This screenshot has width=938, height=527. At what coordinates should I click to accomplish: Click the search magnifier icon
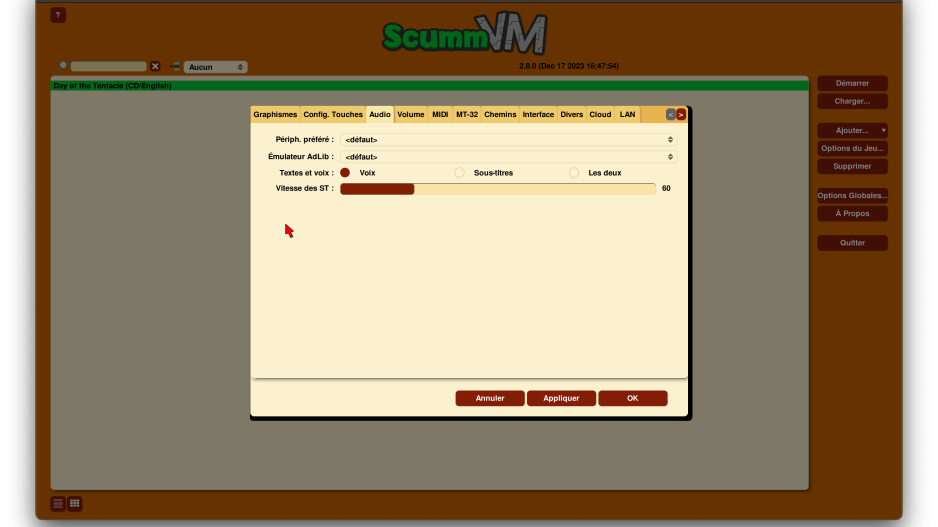tap(62, 66)
